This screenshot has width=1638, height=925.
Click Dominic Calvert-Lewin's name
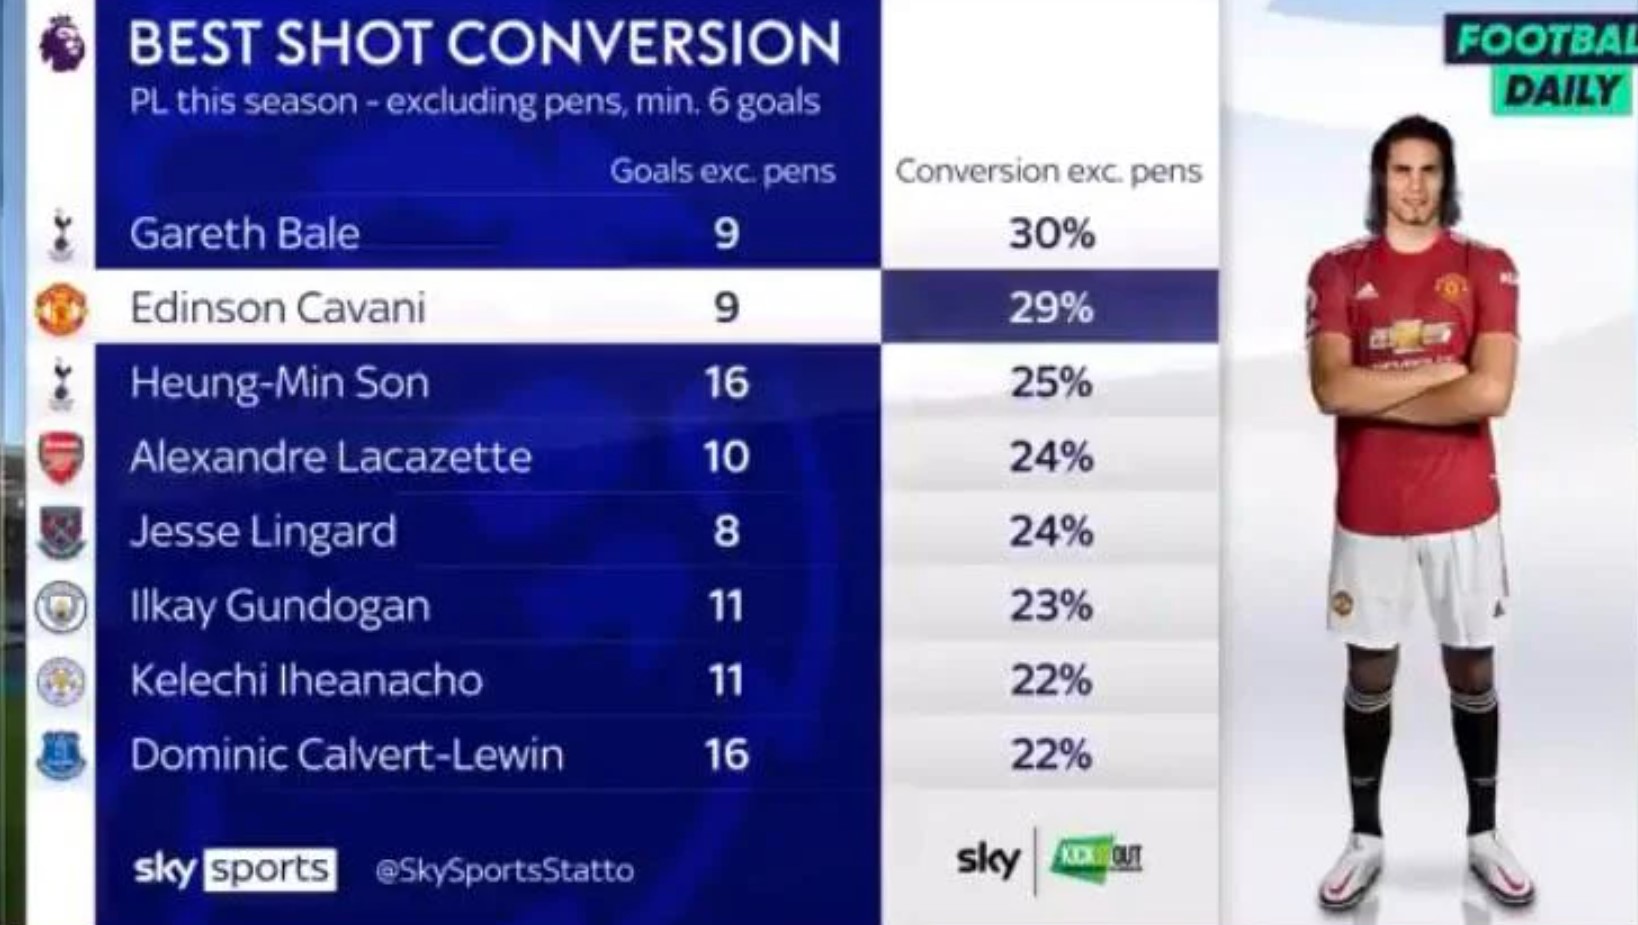347,755
